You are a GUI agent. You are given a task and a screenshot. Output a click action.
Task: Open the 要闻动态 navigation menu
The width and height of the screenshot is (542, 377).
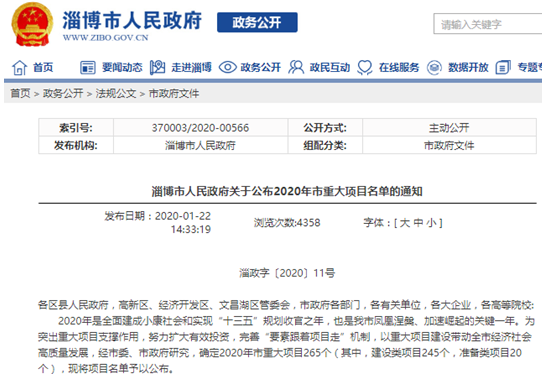click(x=122, y=67)
